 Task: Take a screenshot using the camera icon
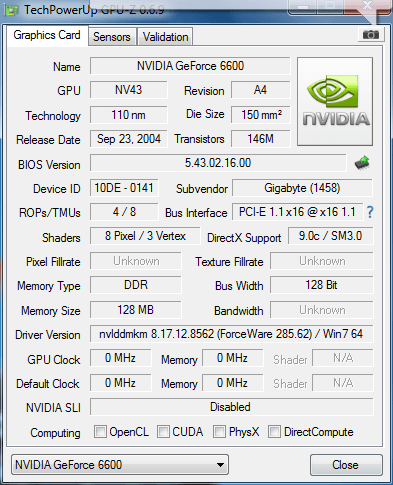coord(371,34)
